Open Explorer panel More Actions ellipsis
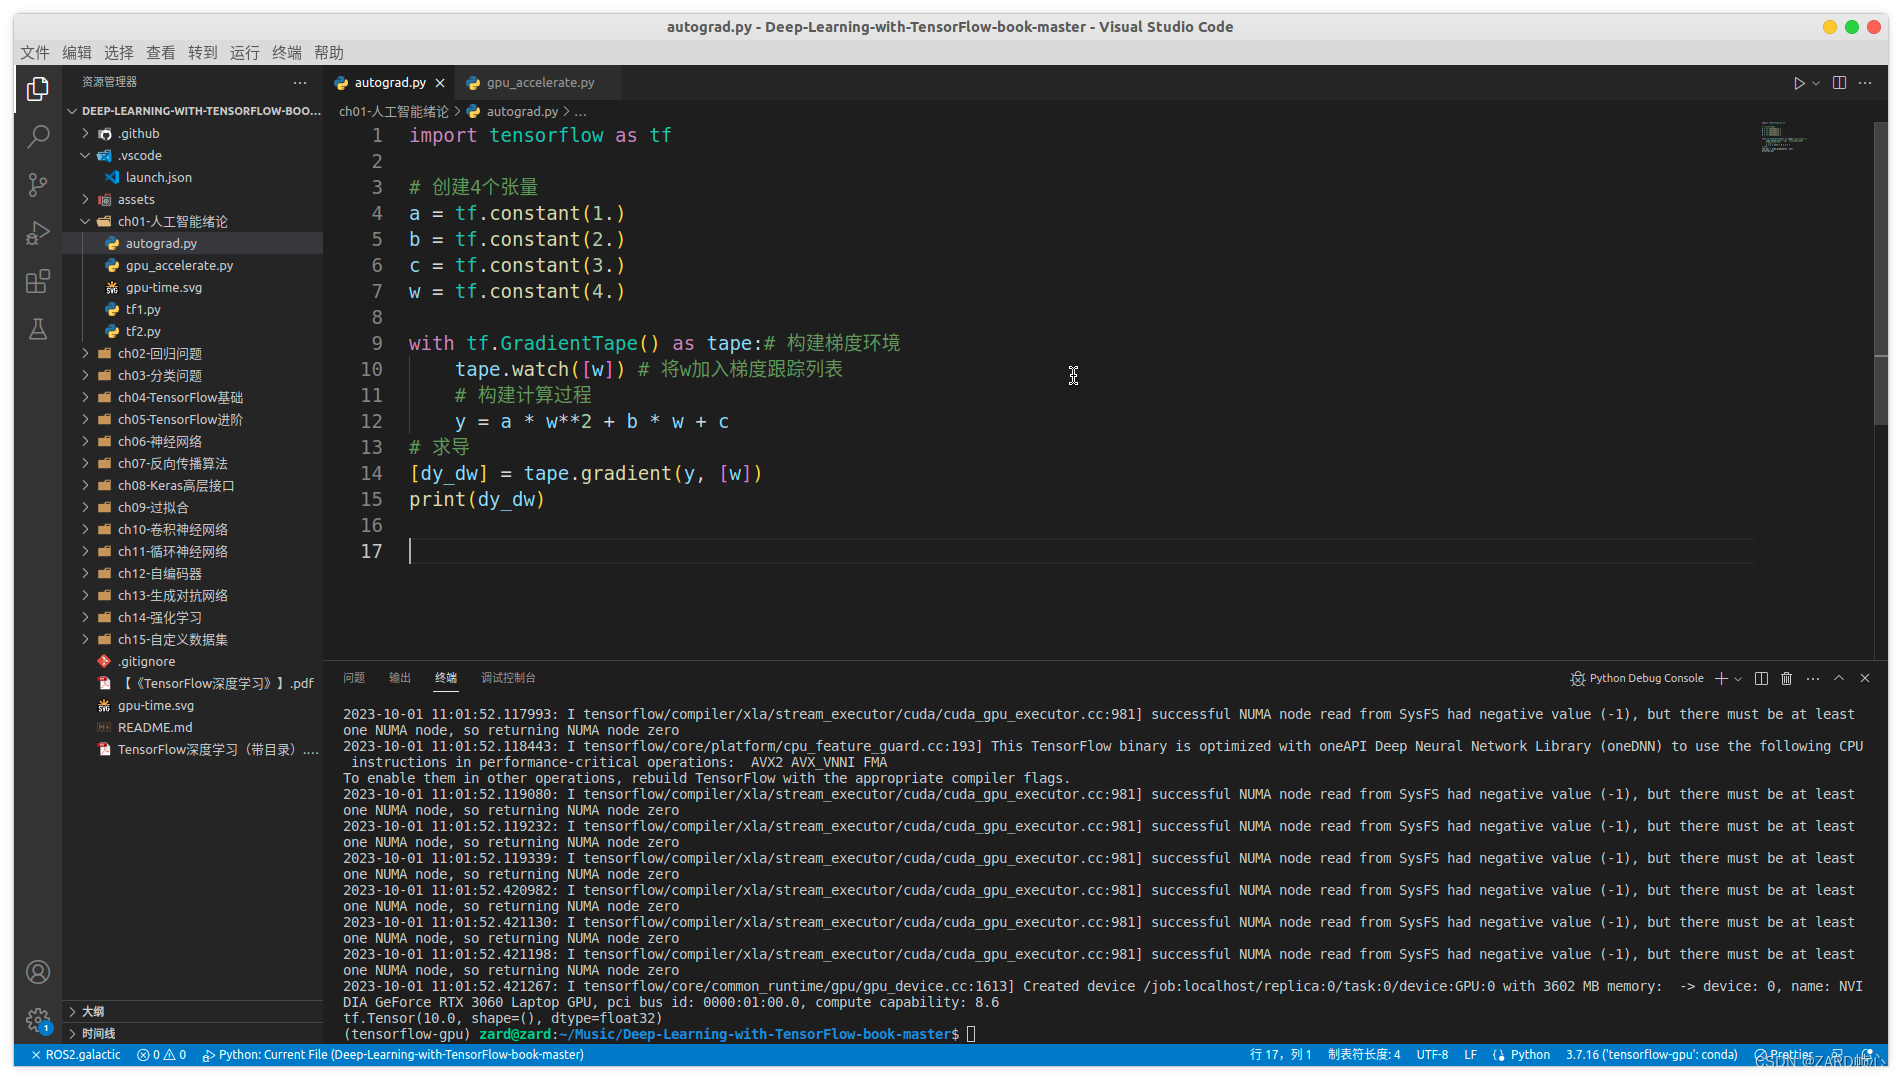Viewport: 1902px width, 1080px height. tap(300, 82)
